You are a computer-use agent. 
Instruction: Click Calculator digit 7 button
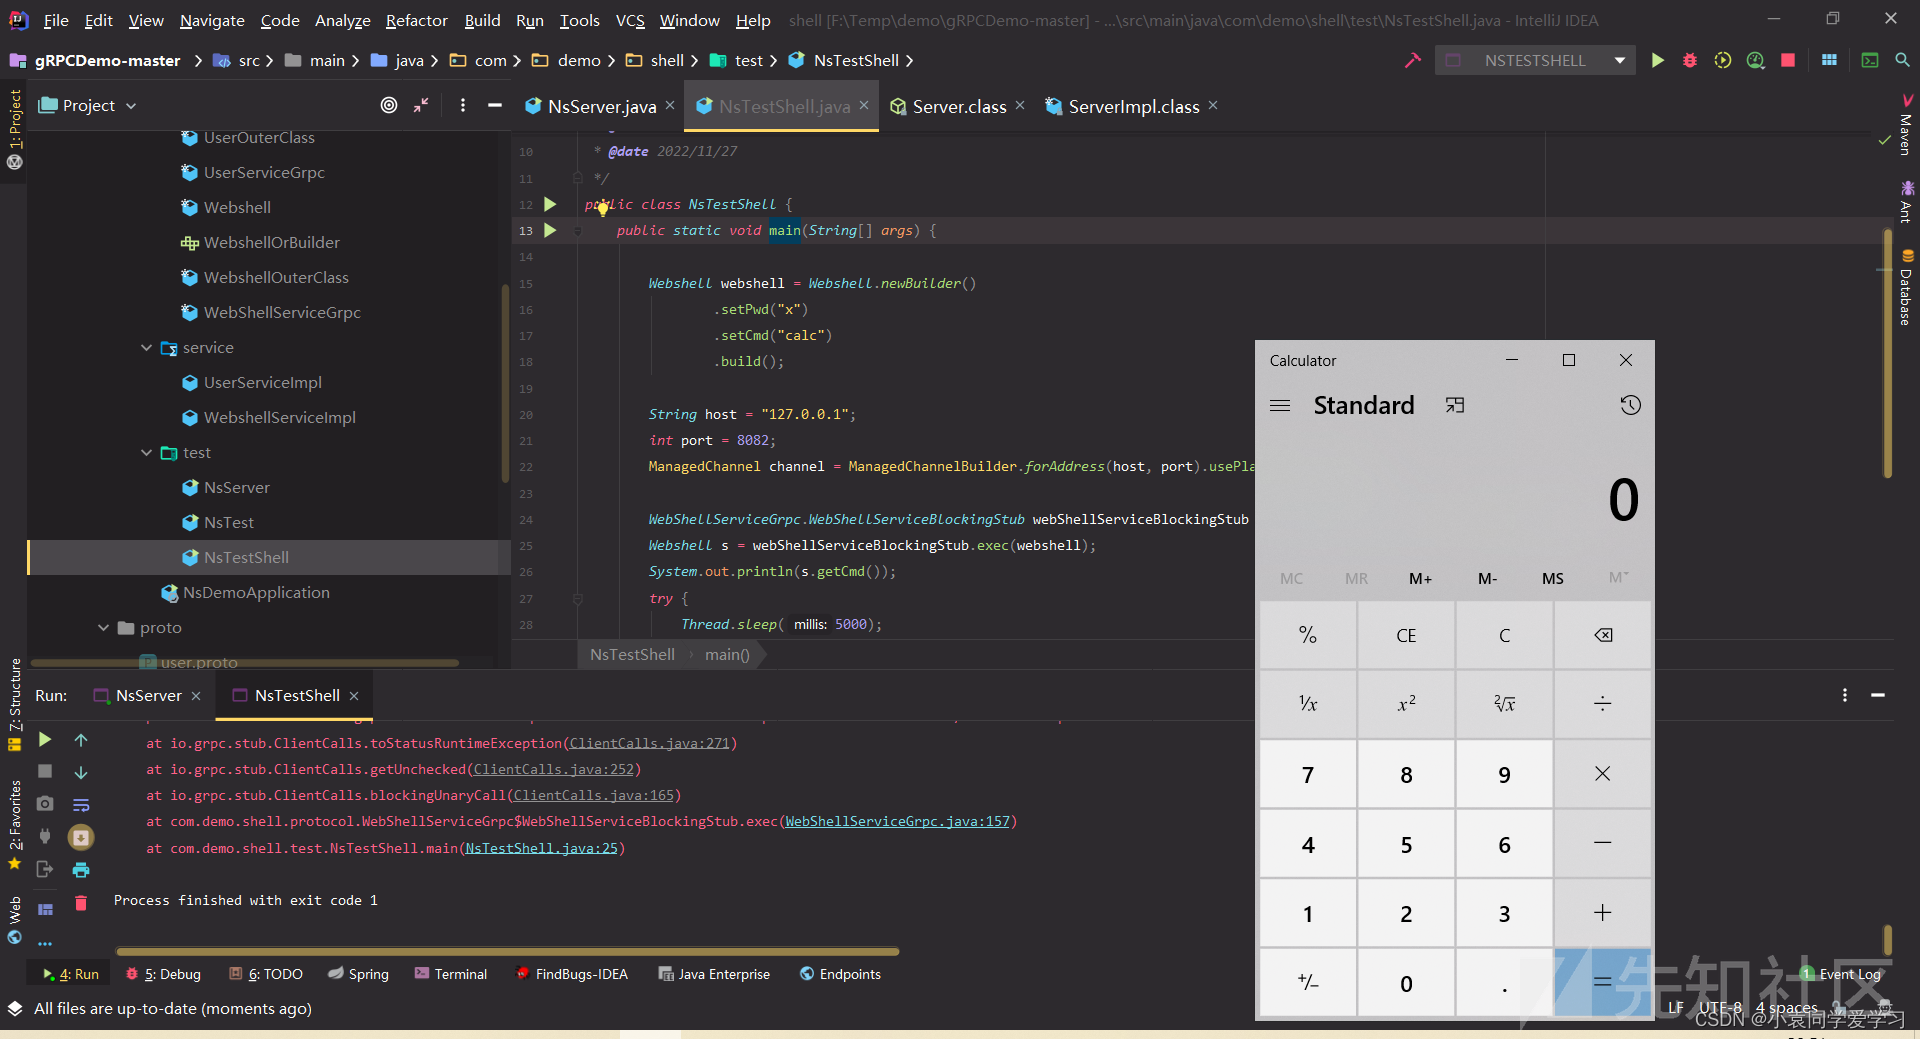(x=1308, y=775)
